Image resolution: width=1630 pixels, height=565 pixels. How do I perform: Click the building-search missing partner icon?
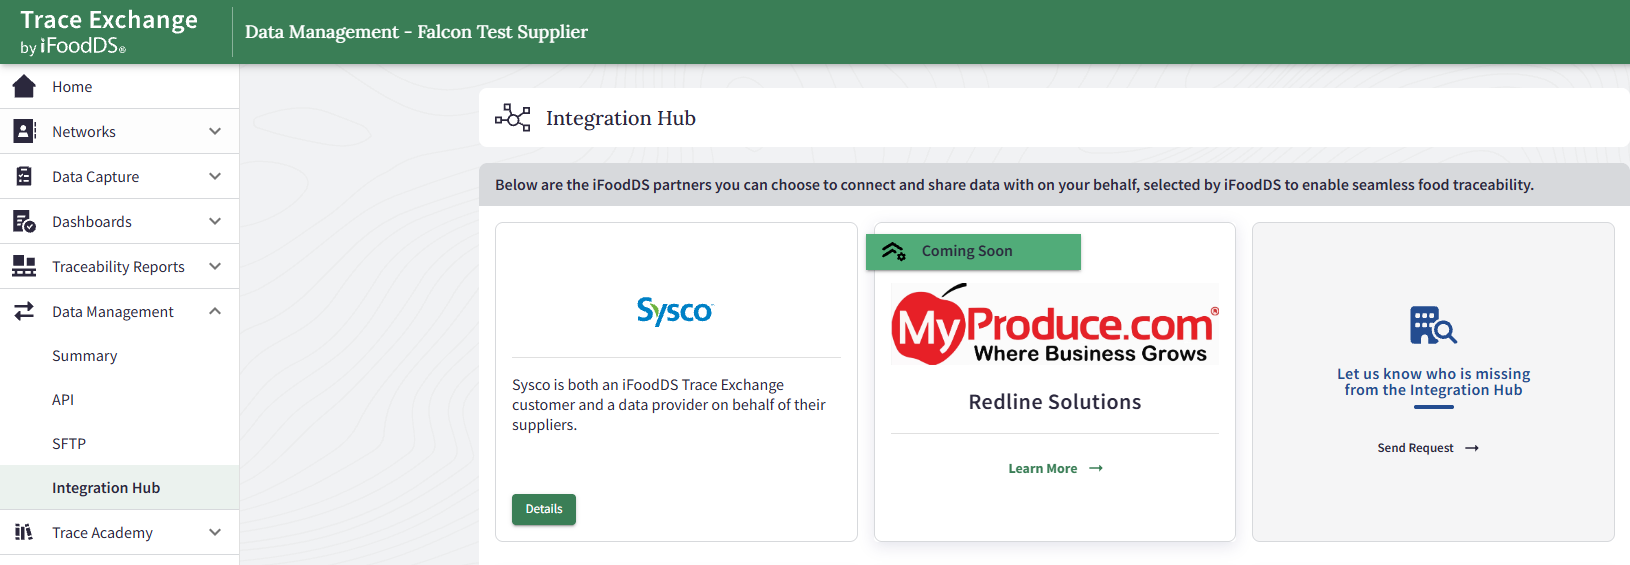[x=1433, y=325]
